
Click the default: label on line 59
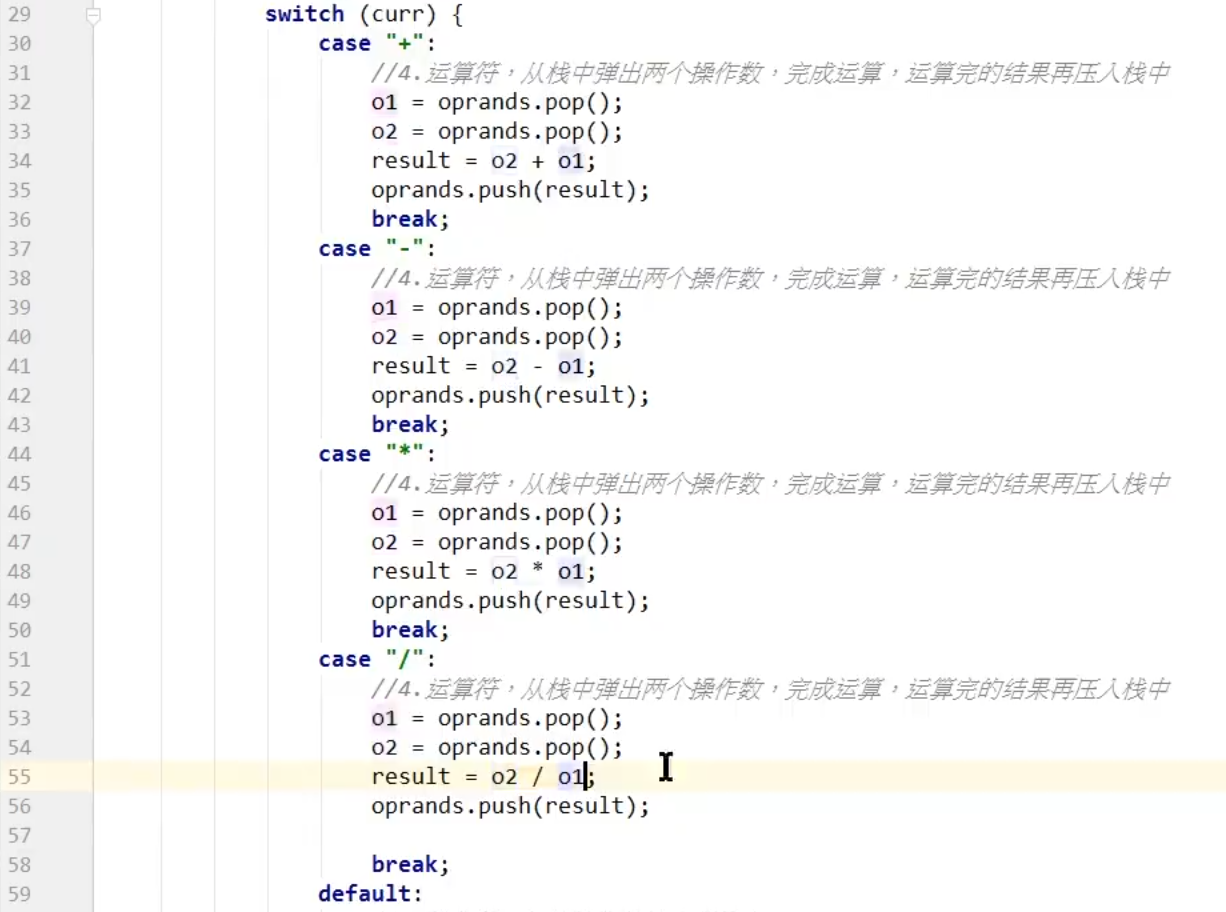(371, 894)
